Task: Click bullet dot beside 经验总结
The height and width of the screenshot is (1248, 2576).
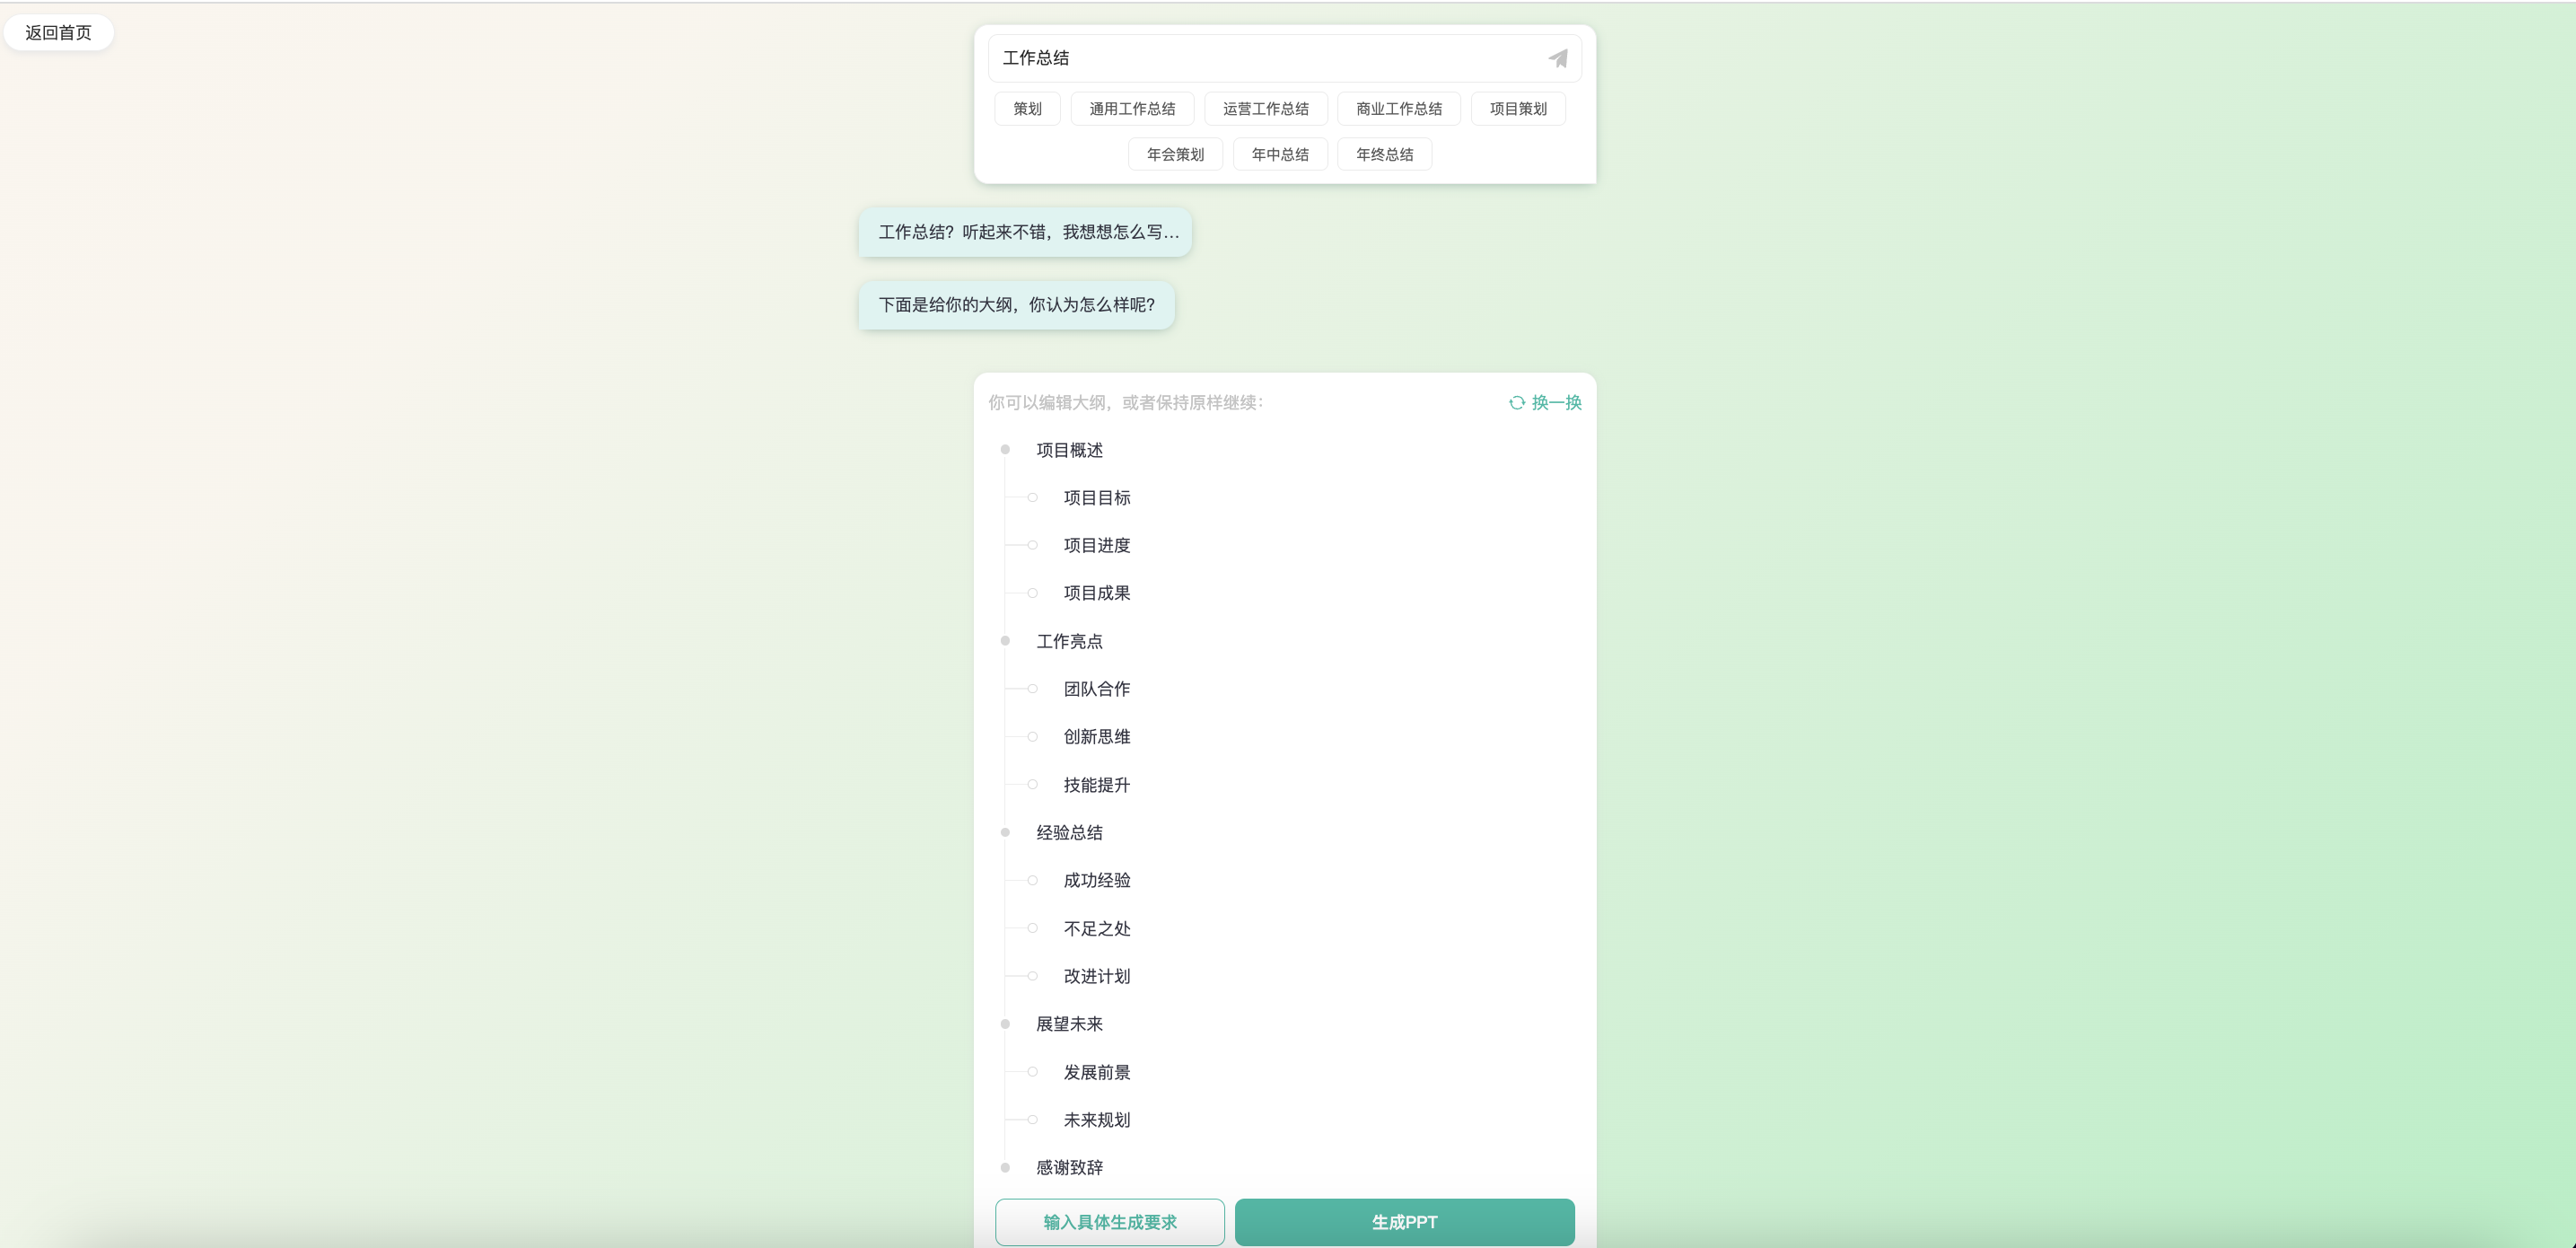Action: click(1005, 832)
